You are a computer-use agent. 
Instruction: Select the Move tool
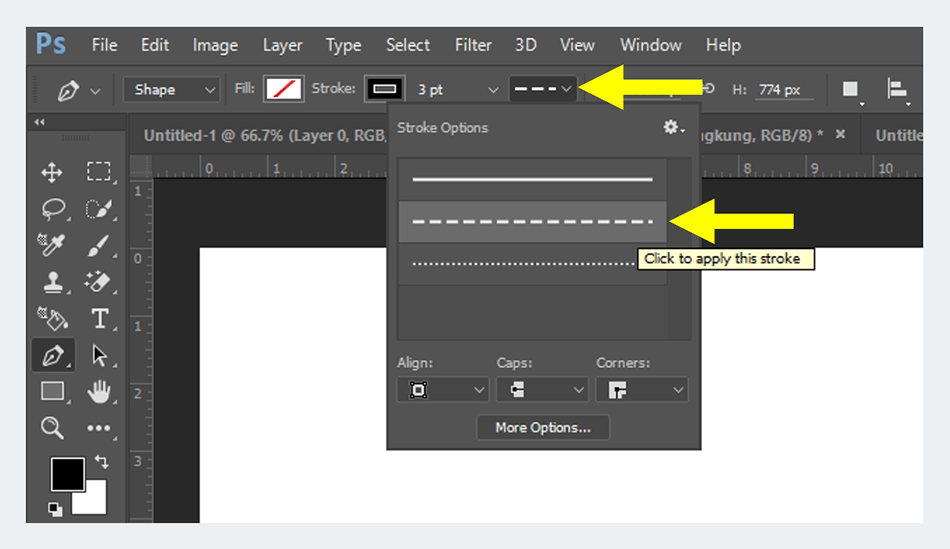click(x=52, y=172)
